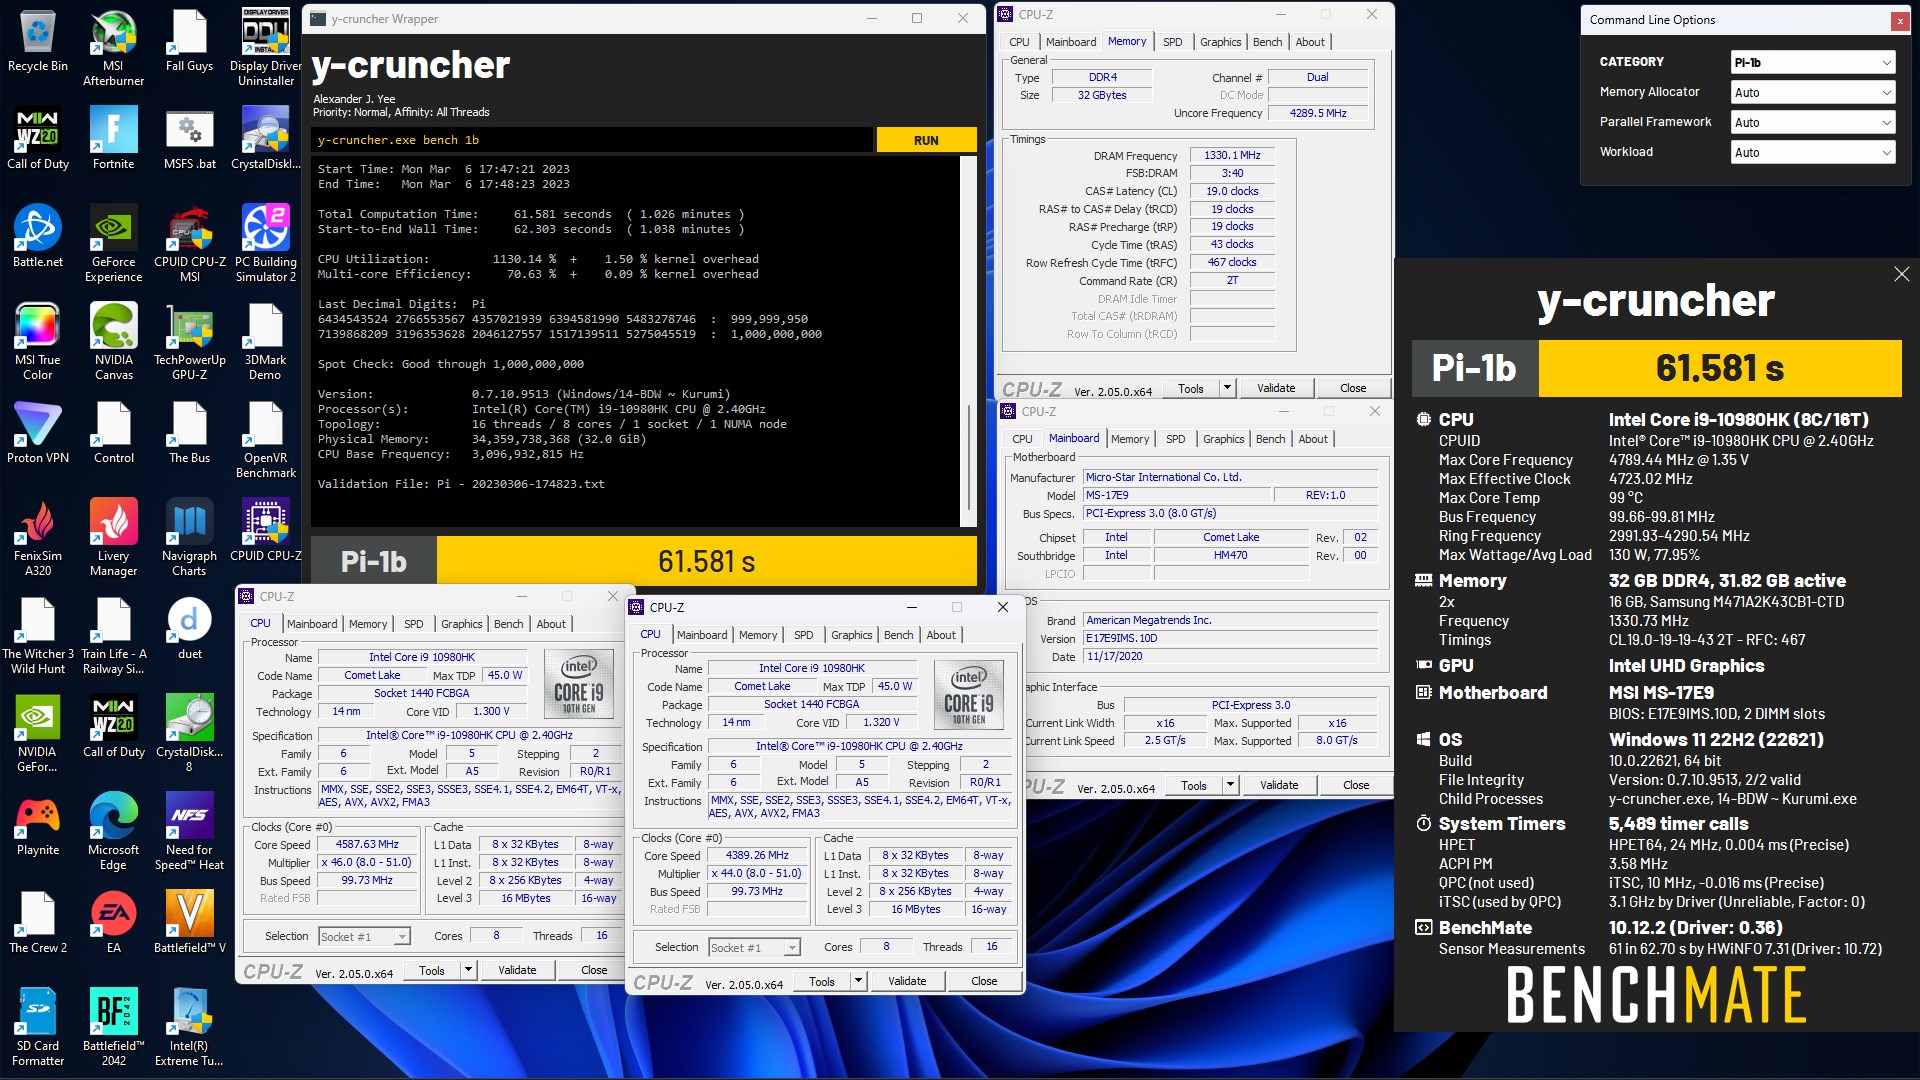The width and height of the screenshot is (1920, 1080).
Task: Launch Microsoft Edge desktop icon
Action: pos(113,832)
